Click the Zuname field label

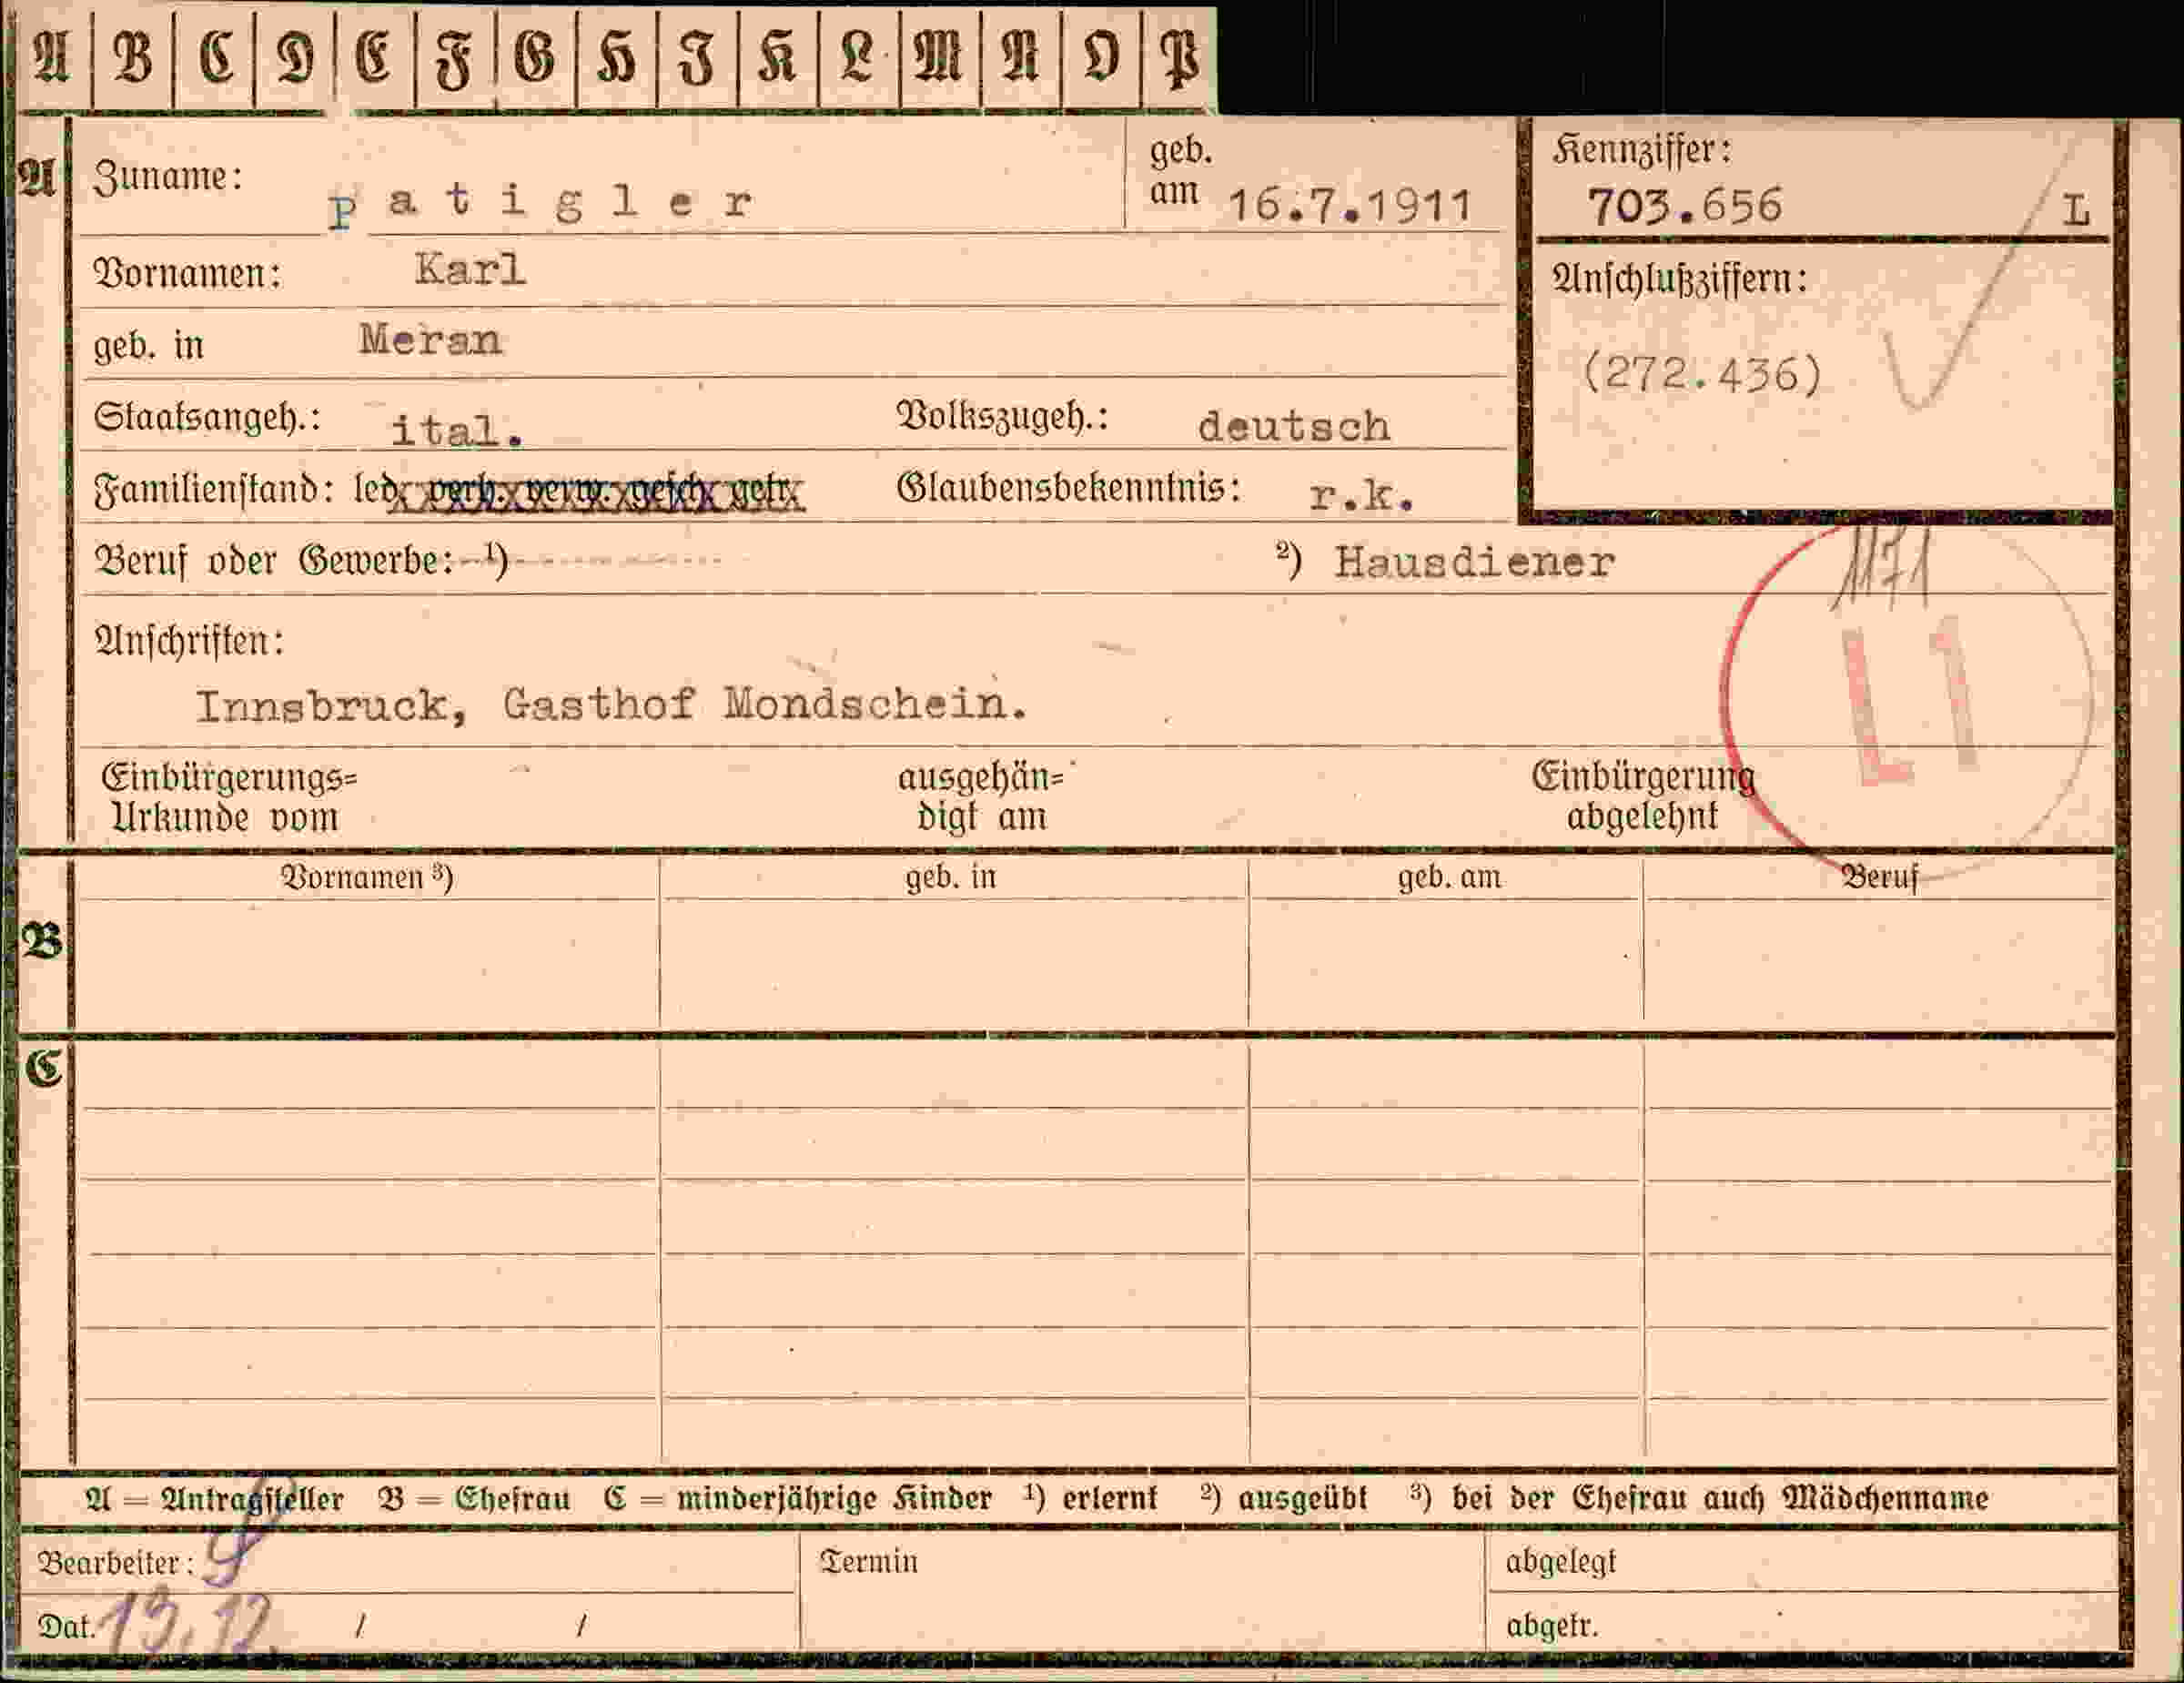[x=168, y=177]
